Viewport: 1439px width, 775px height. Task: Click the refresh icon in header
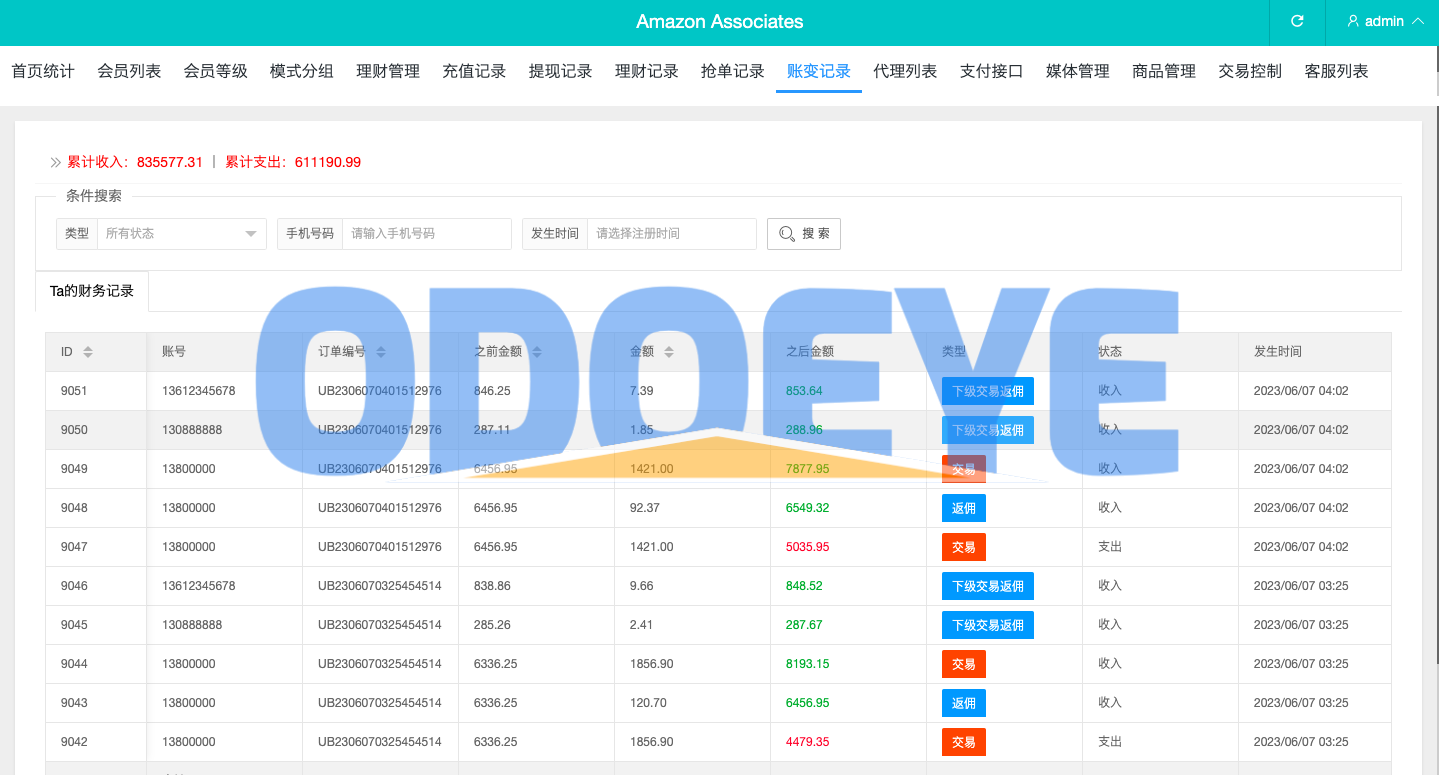1297,21
